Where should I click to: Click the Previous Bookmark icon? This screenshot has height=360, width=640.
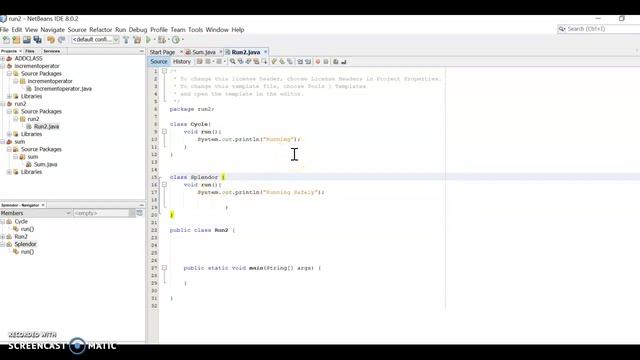coord(274,62)
